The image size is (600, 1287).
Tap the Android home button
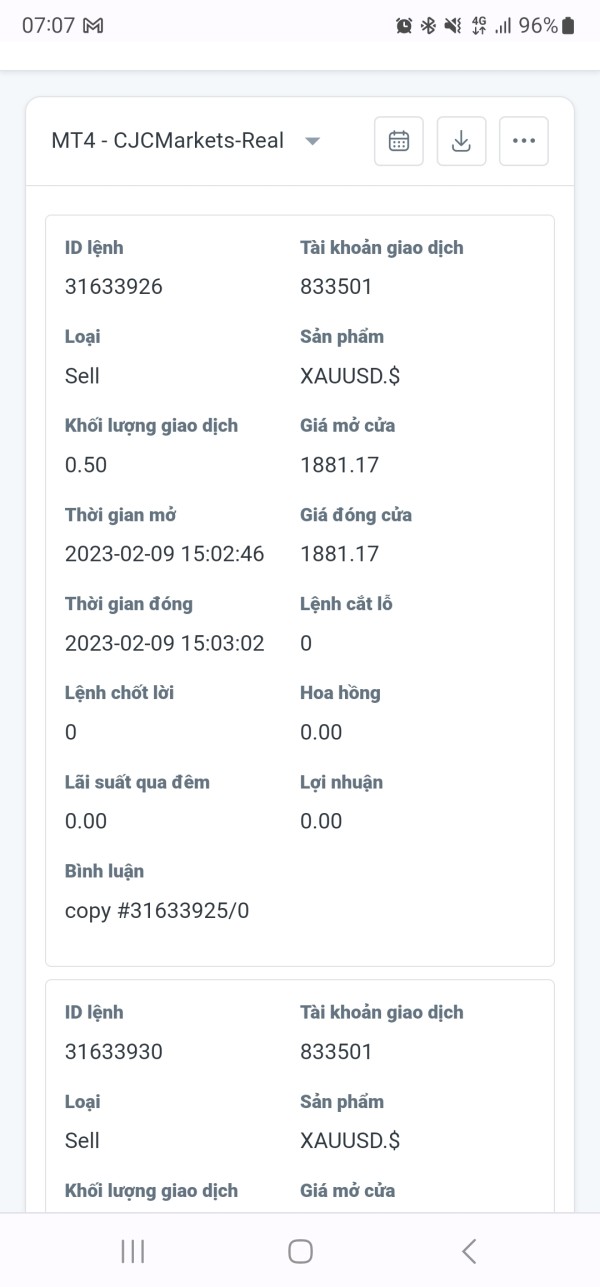click(x=300, y=1250)
